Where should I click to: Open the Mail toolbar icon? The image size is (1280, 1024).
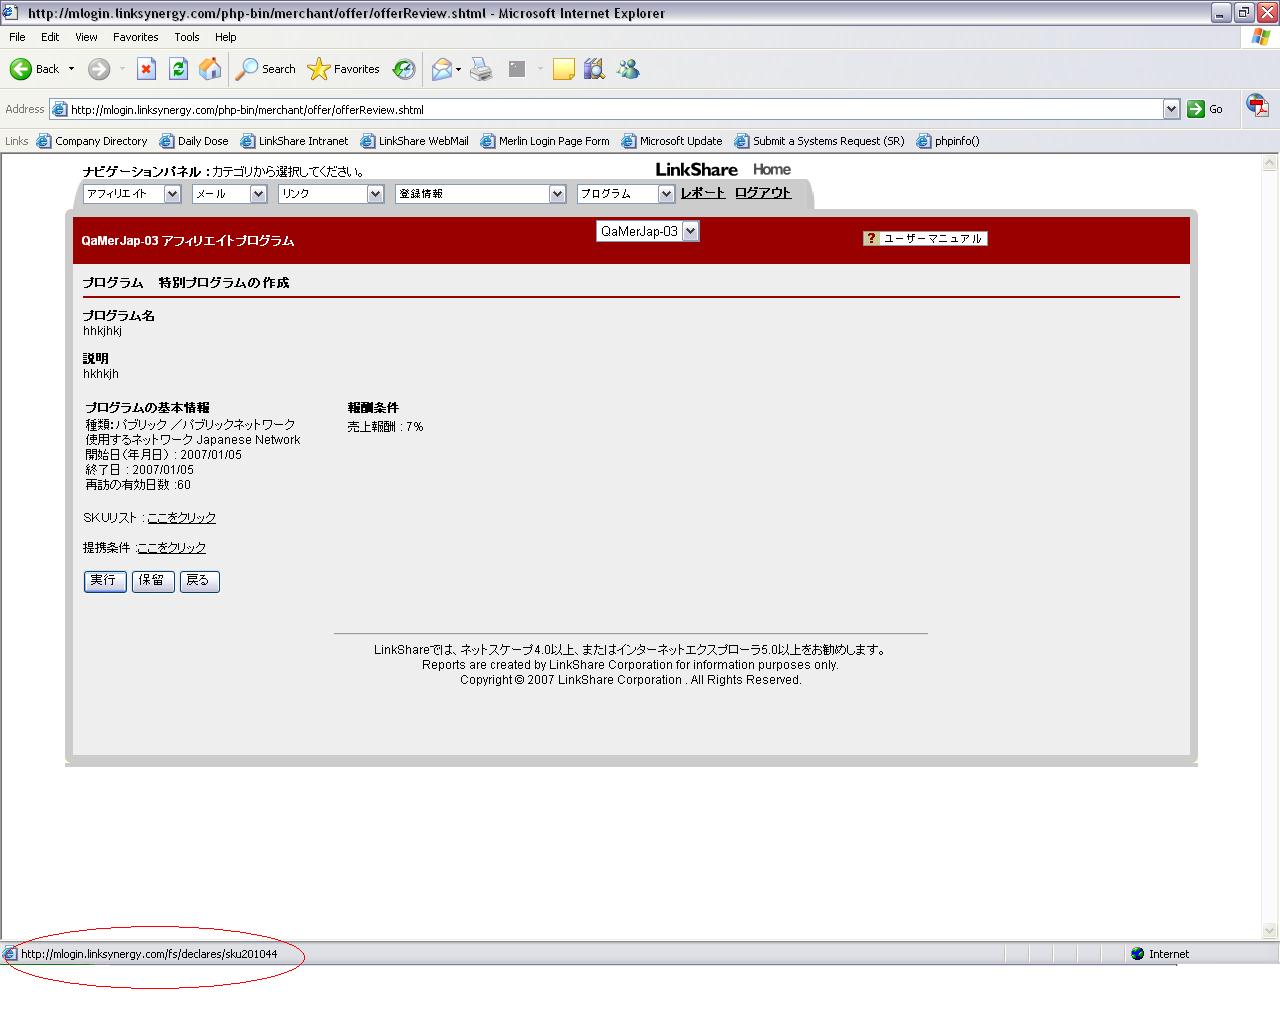(x=442, y=69)
